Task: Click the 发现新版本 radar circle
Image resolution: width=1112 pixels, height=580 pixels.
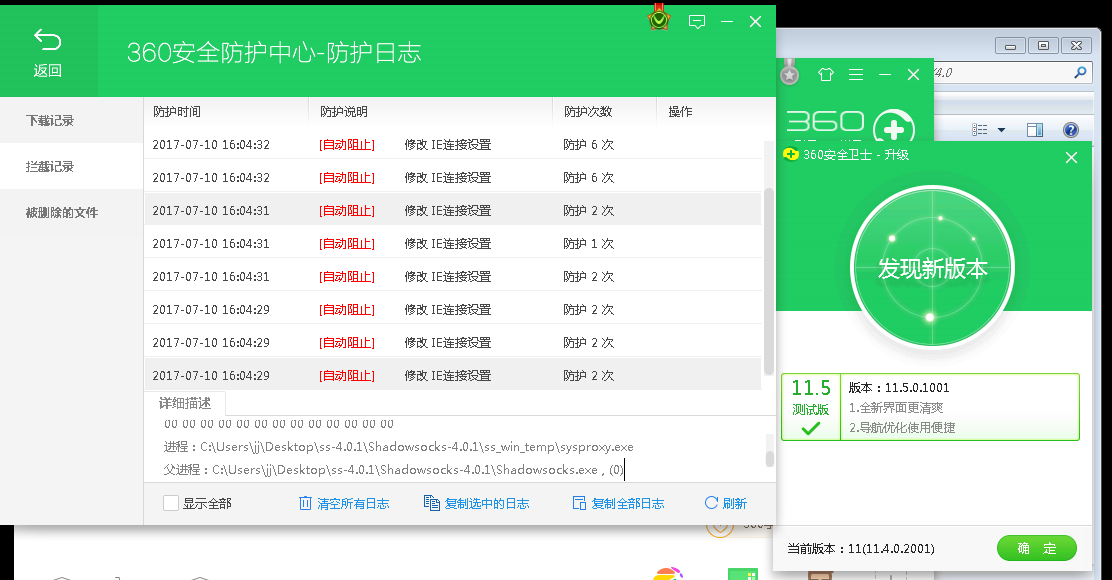Action: pyautogui.click(x=933, y=267)
